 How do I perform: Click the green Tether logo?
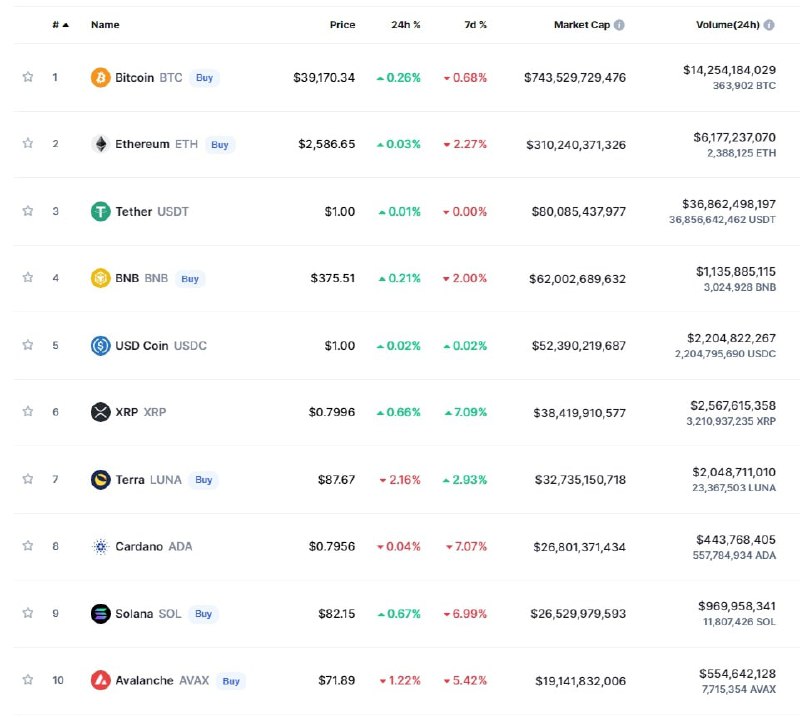101,211
